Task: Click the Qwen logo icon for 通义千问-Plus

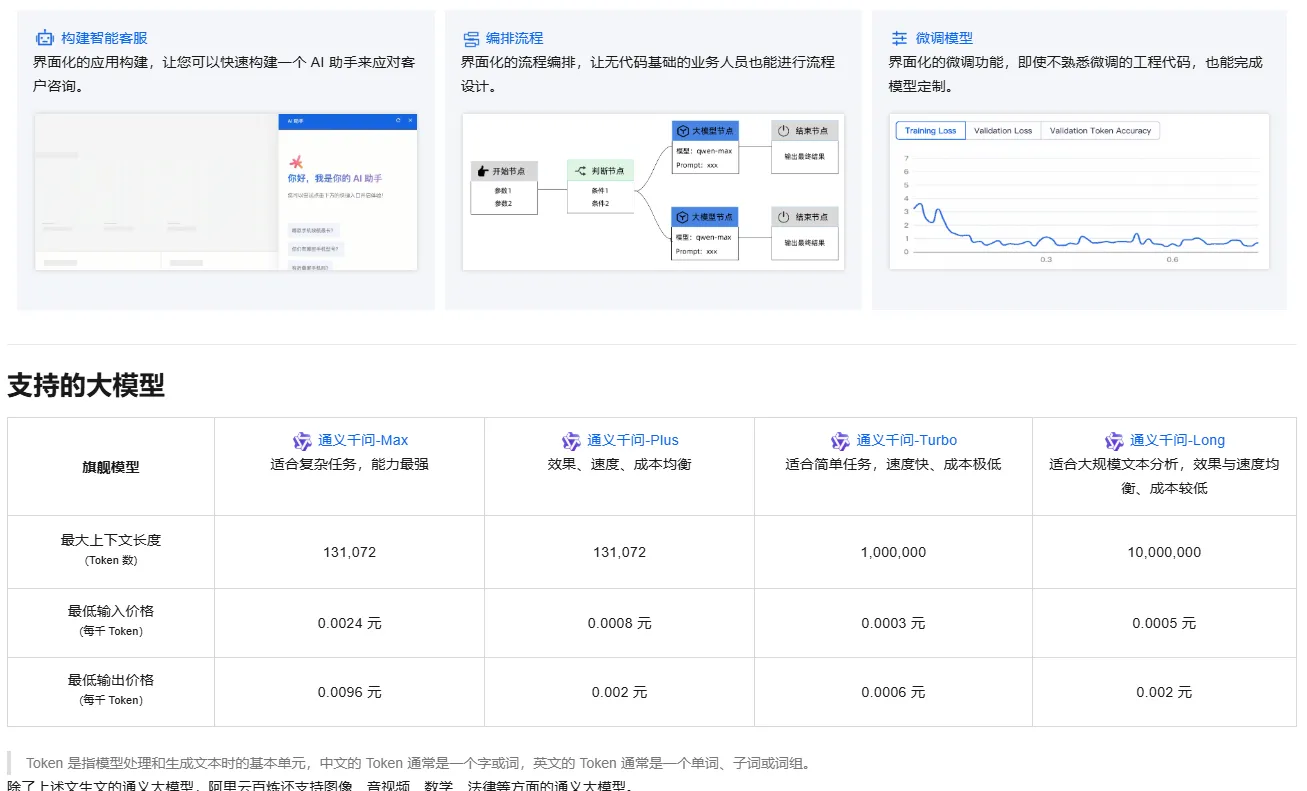Action: pos(571,440)
